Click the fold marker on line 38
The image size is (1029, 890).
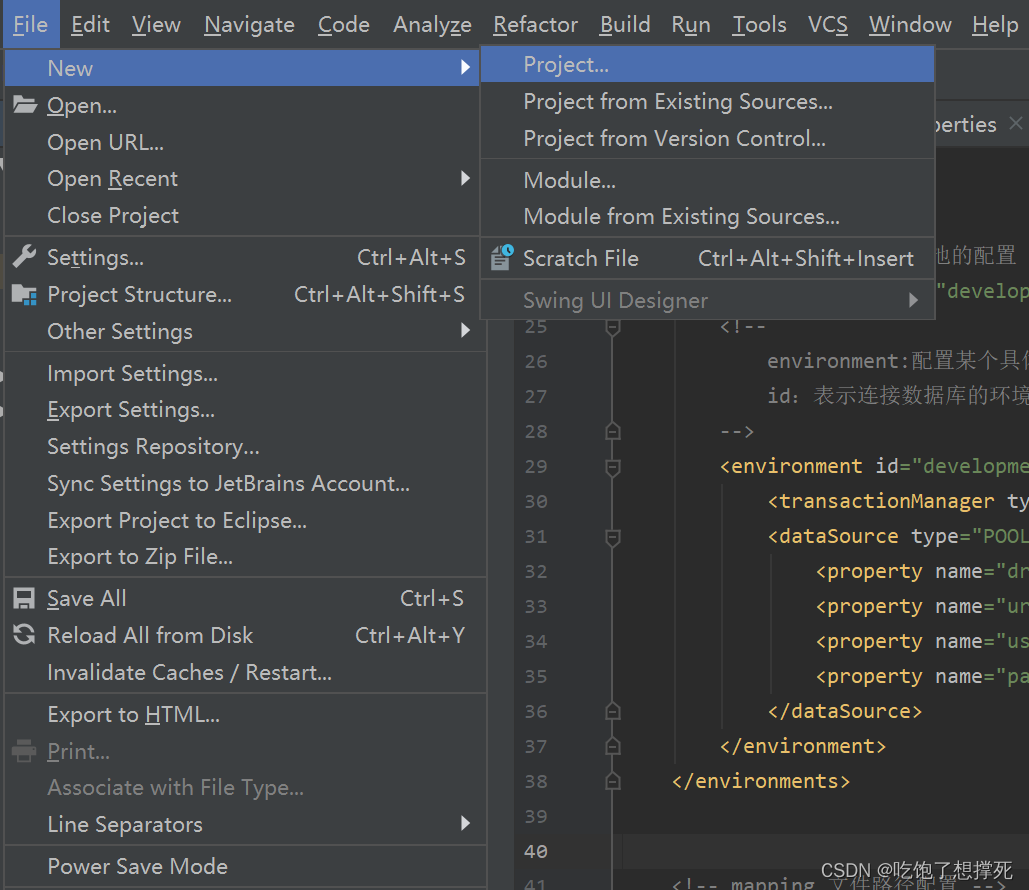click(612, 782)
